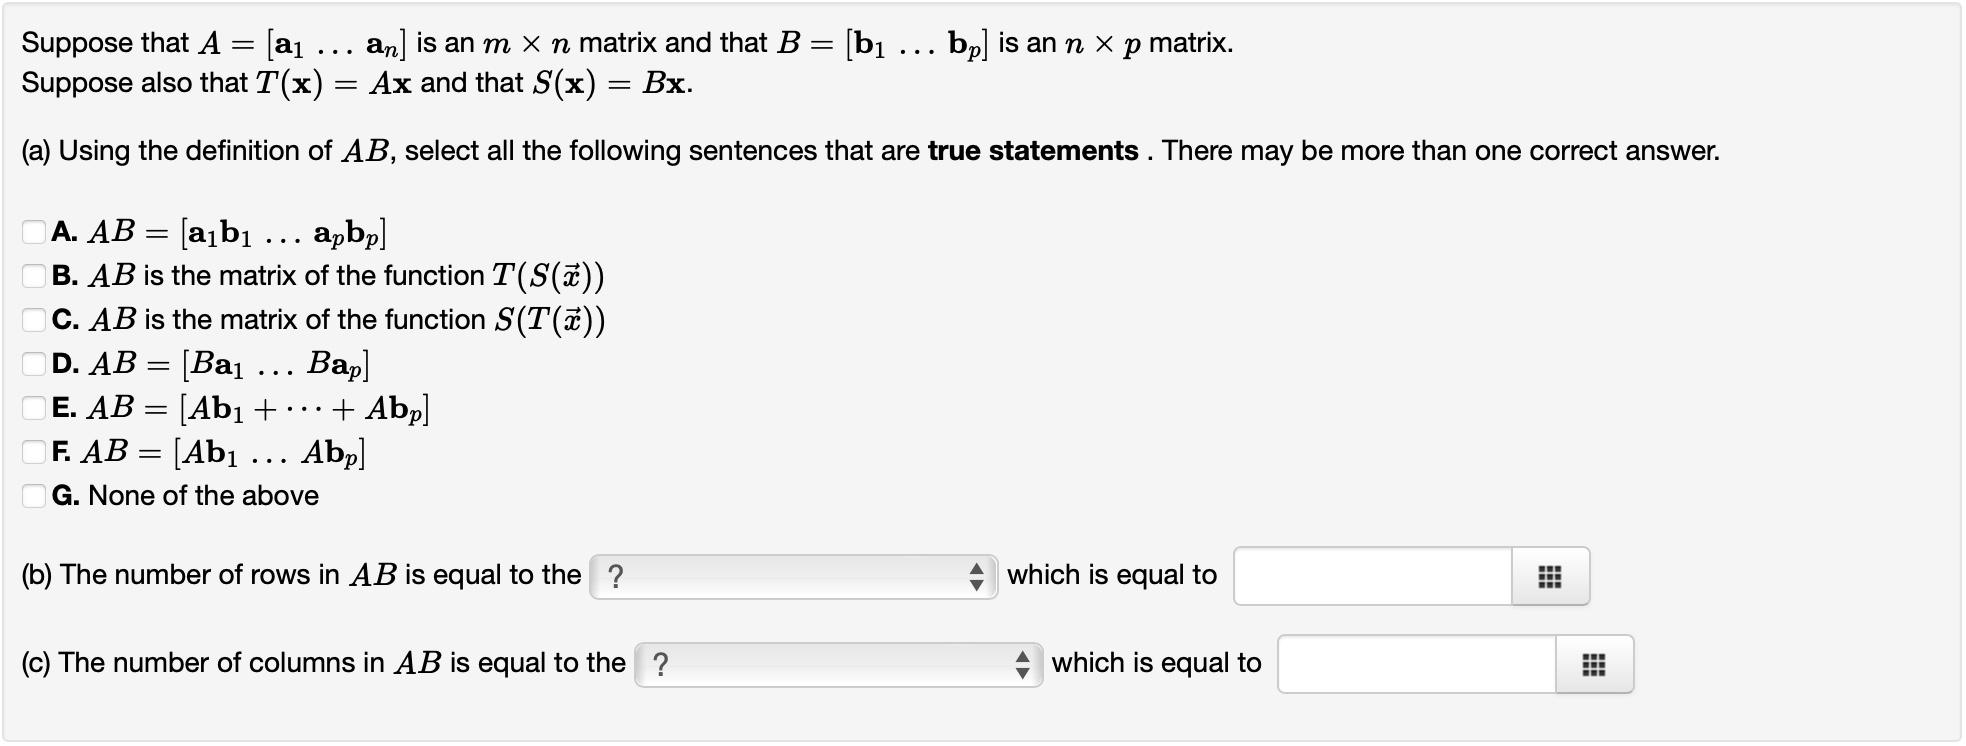The height and width of the screenshot is (746, 1966).
Task: Click the up-down arrows on the rows dropdown
Action: point(976,577)
